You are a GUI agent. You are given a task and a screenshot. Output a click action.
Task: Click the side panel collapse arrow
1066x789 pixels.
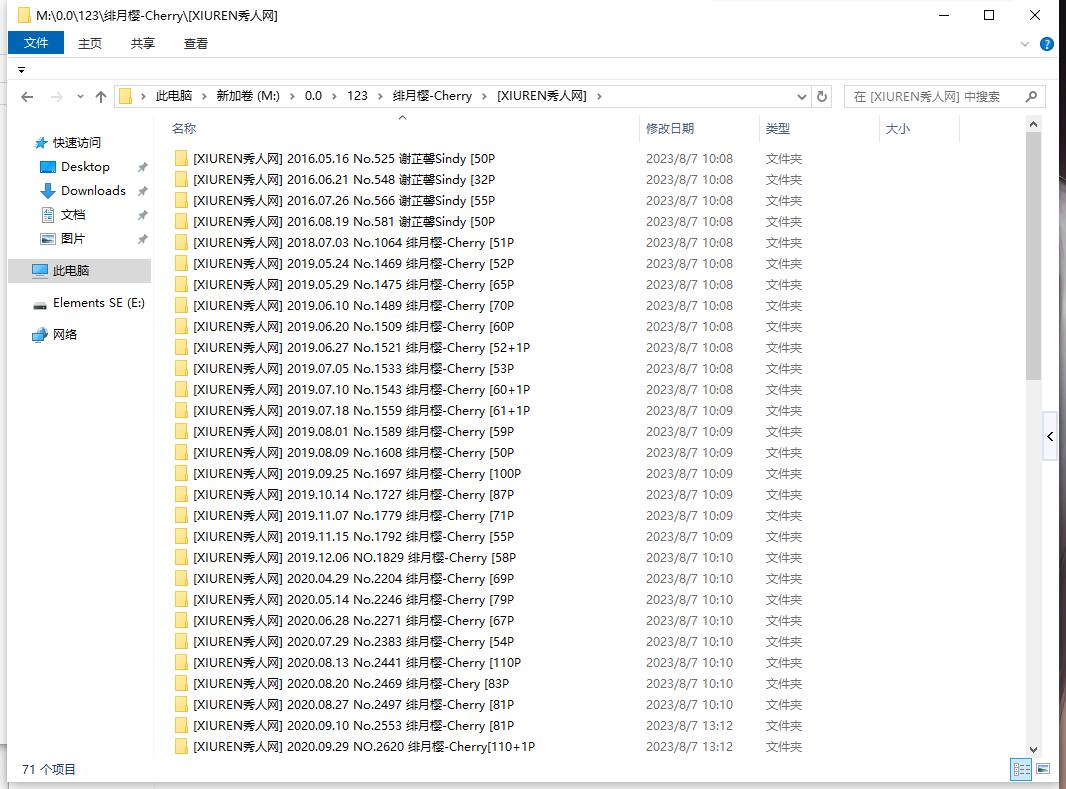click(x=1050, y=437)
